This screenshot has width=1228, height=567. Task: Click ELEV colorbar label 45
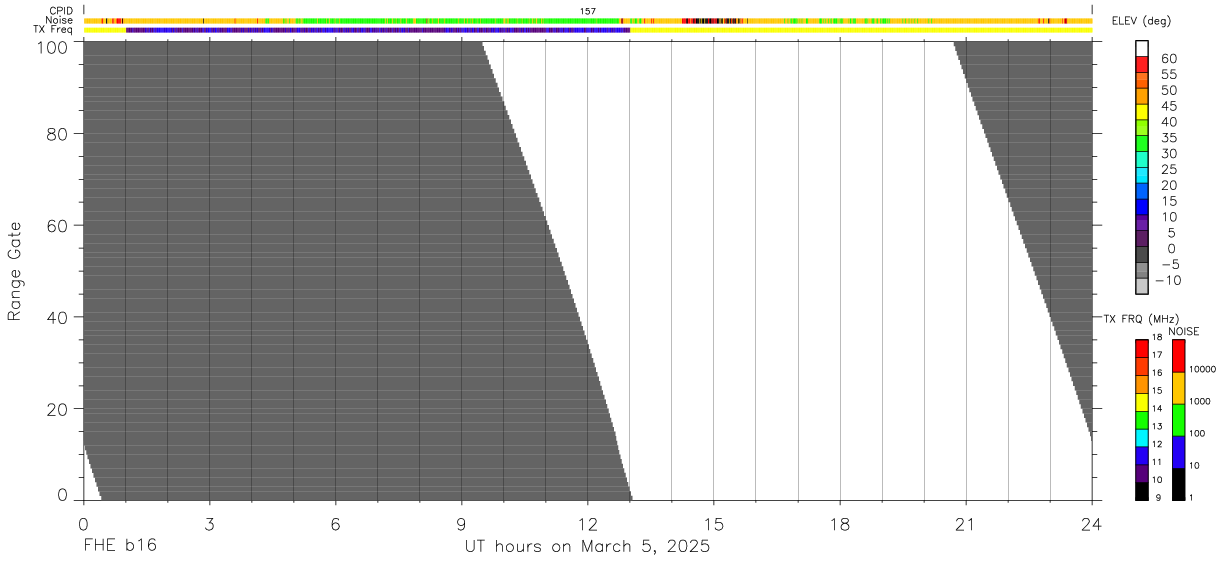click(x=1169, y=106)
